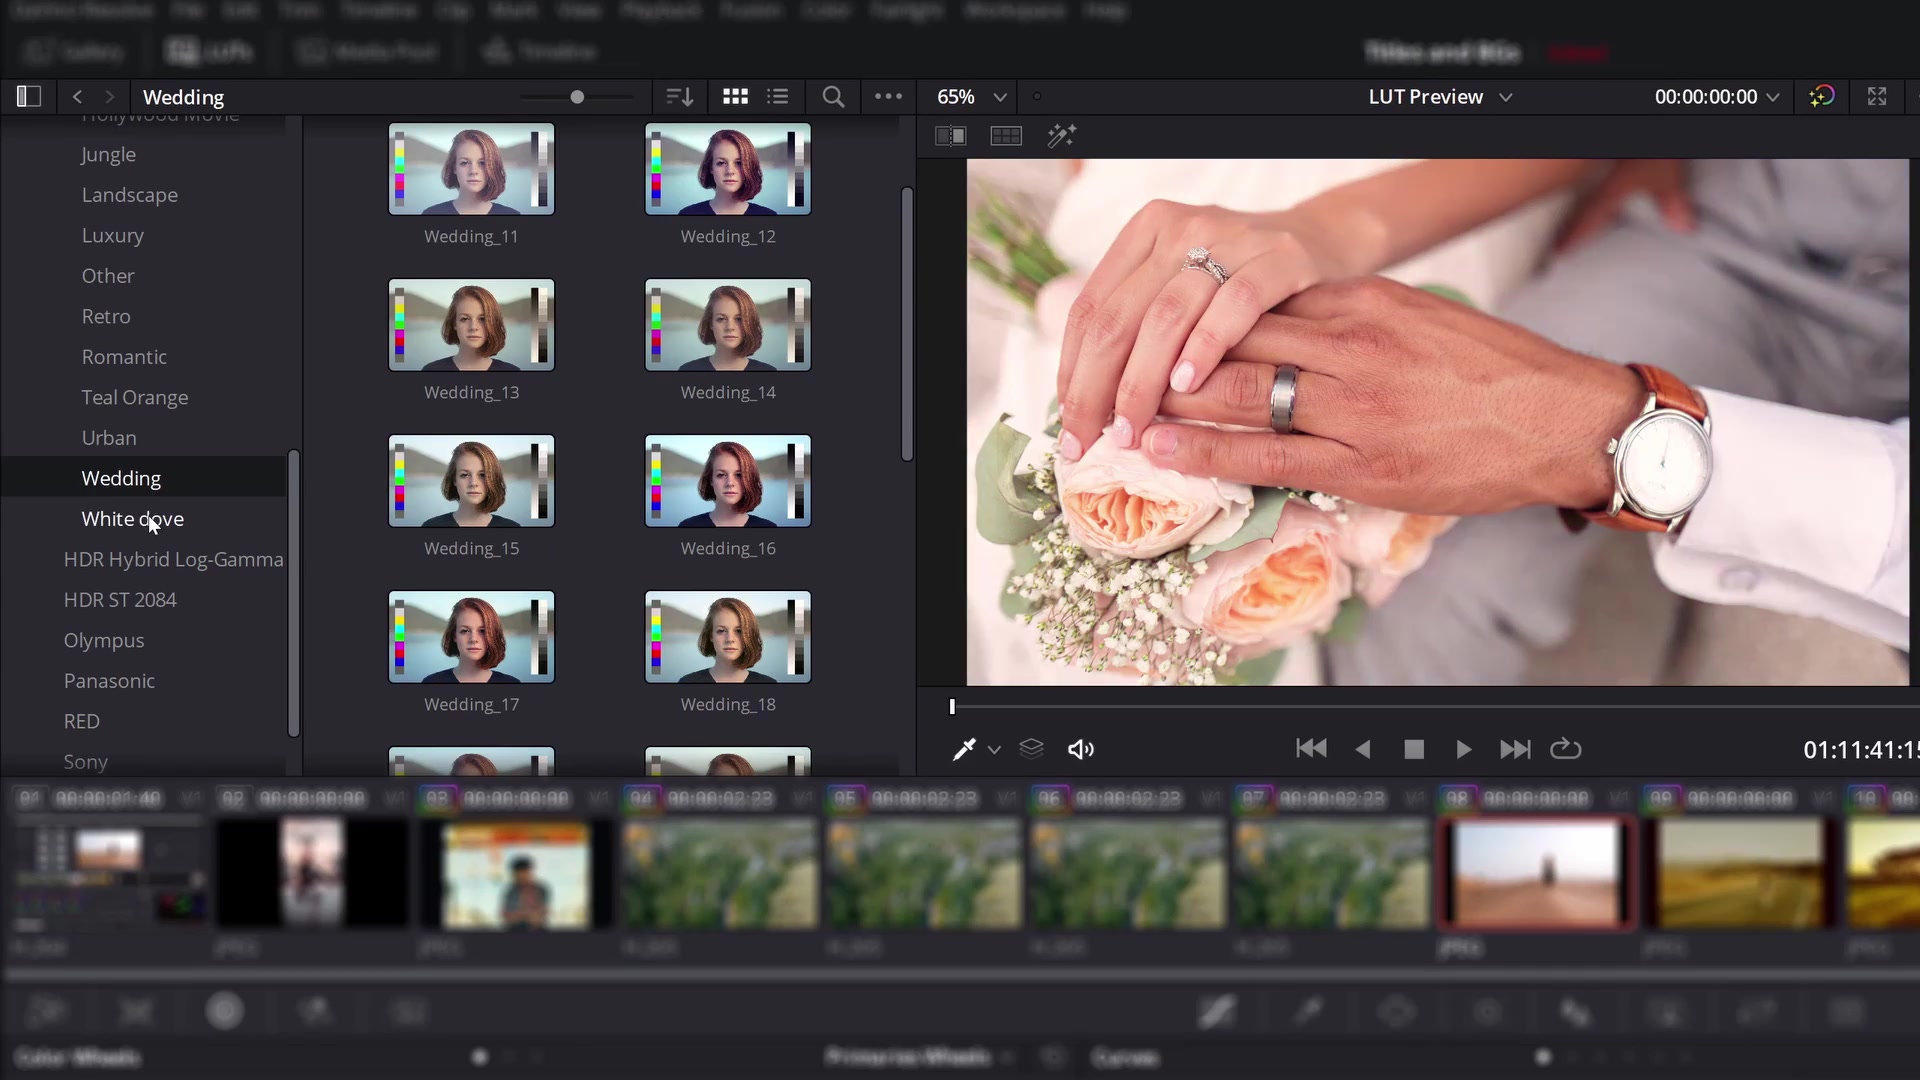Click the LUT preview mode icon
The width and height of the screenshot is (1920, 1080).
coord(1006,136)
